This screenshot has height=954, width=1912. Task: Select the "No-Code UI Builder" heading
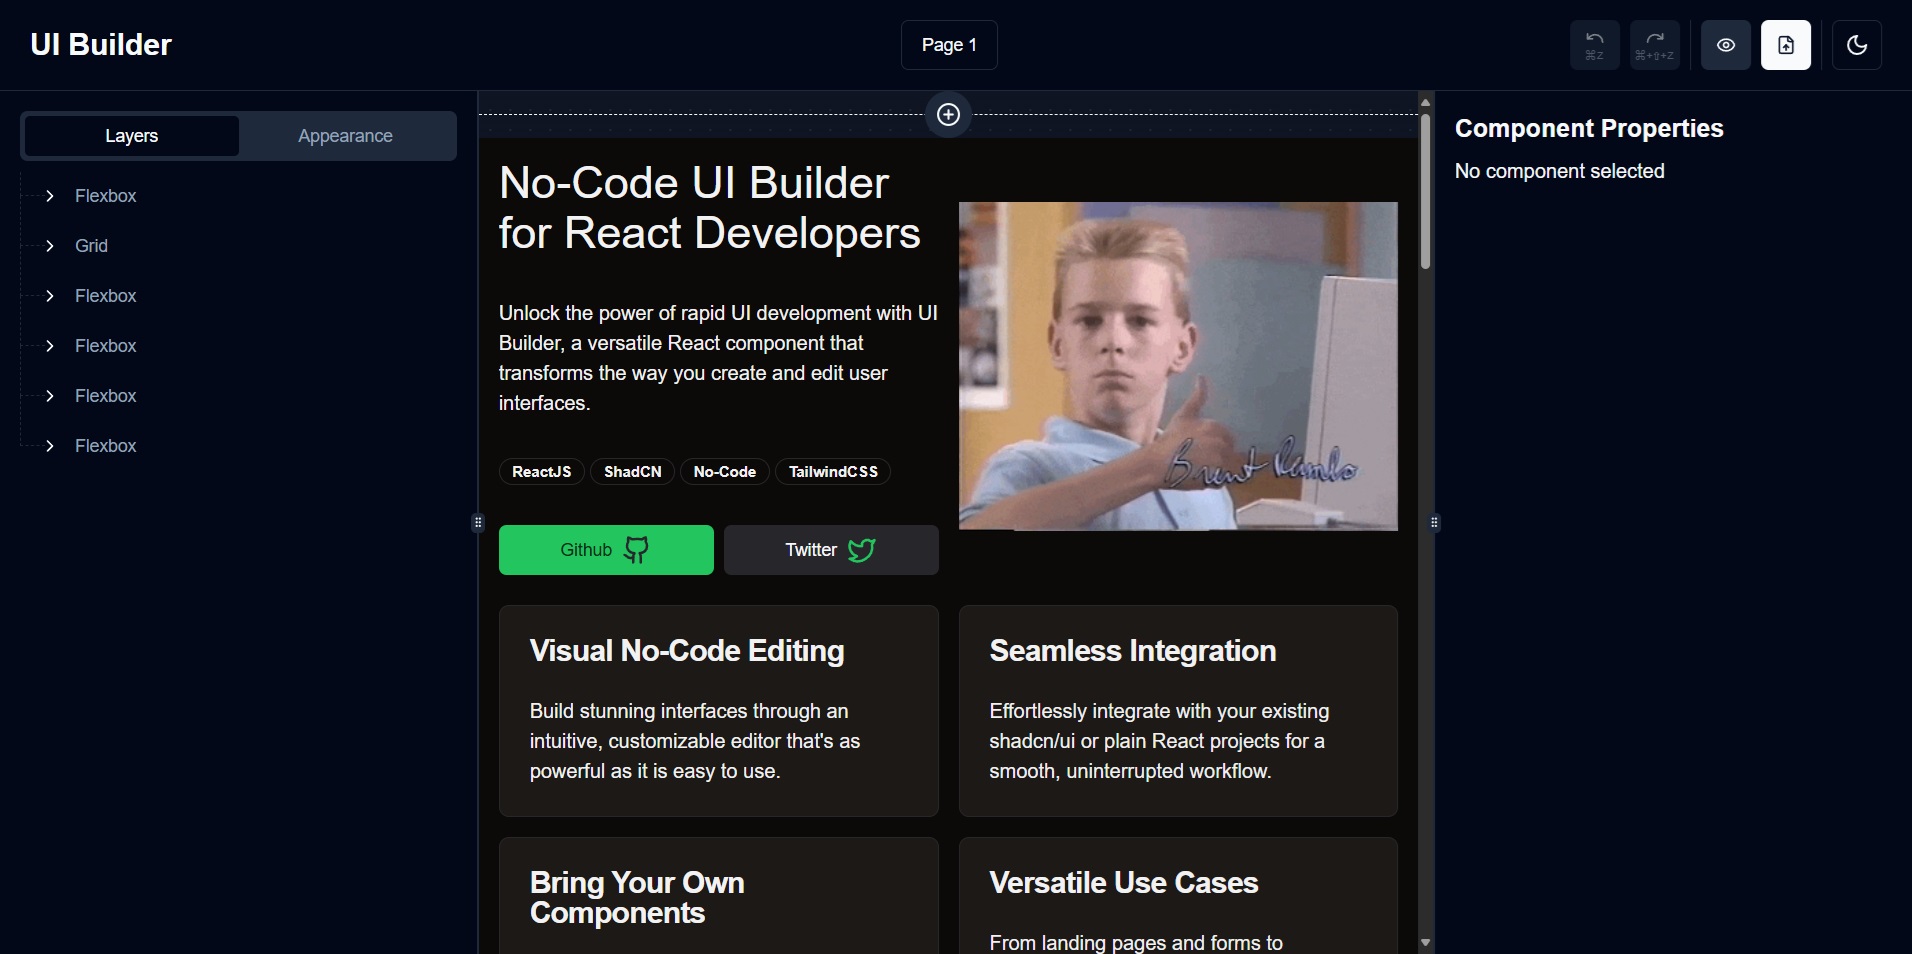tap(709, 208)
